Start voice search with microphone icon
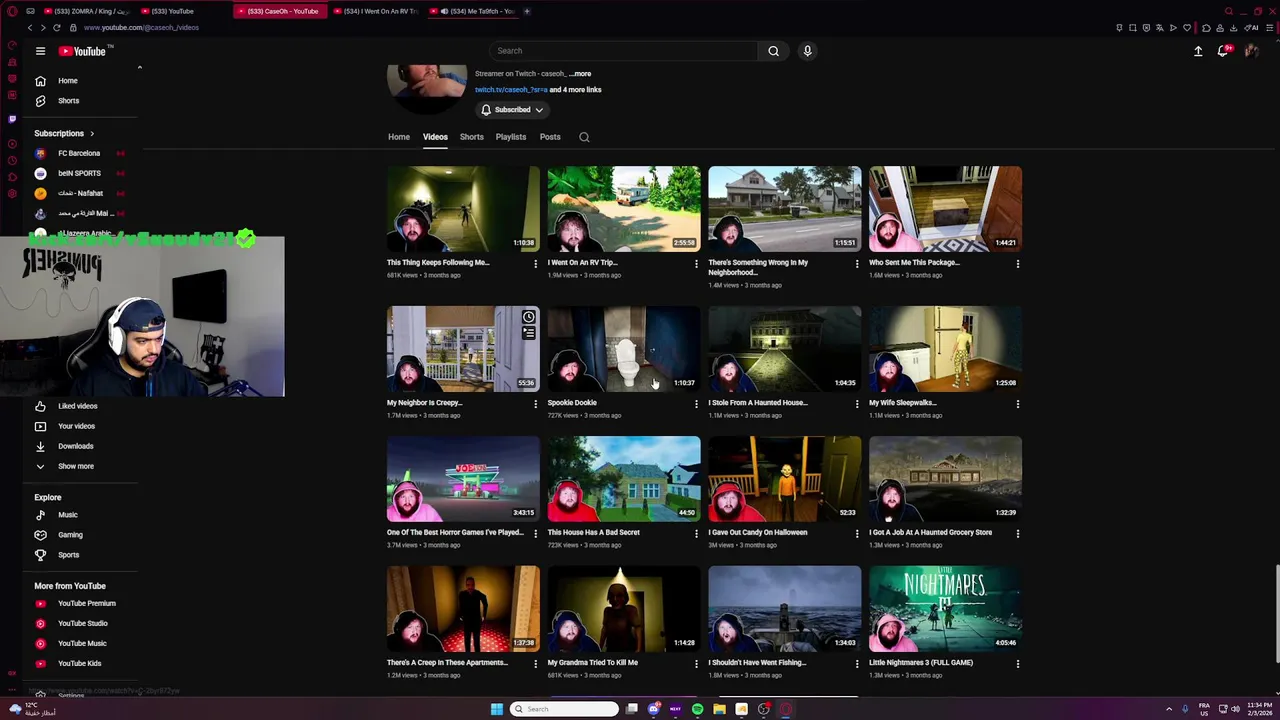 (807, 51)
